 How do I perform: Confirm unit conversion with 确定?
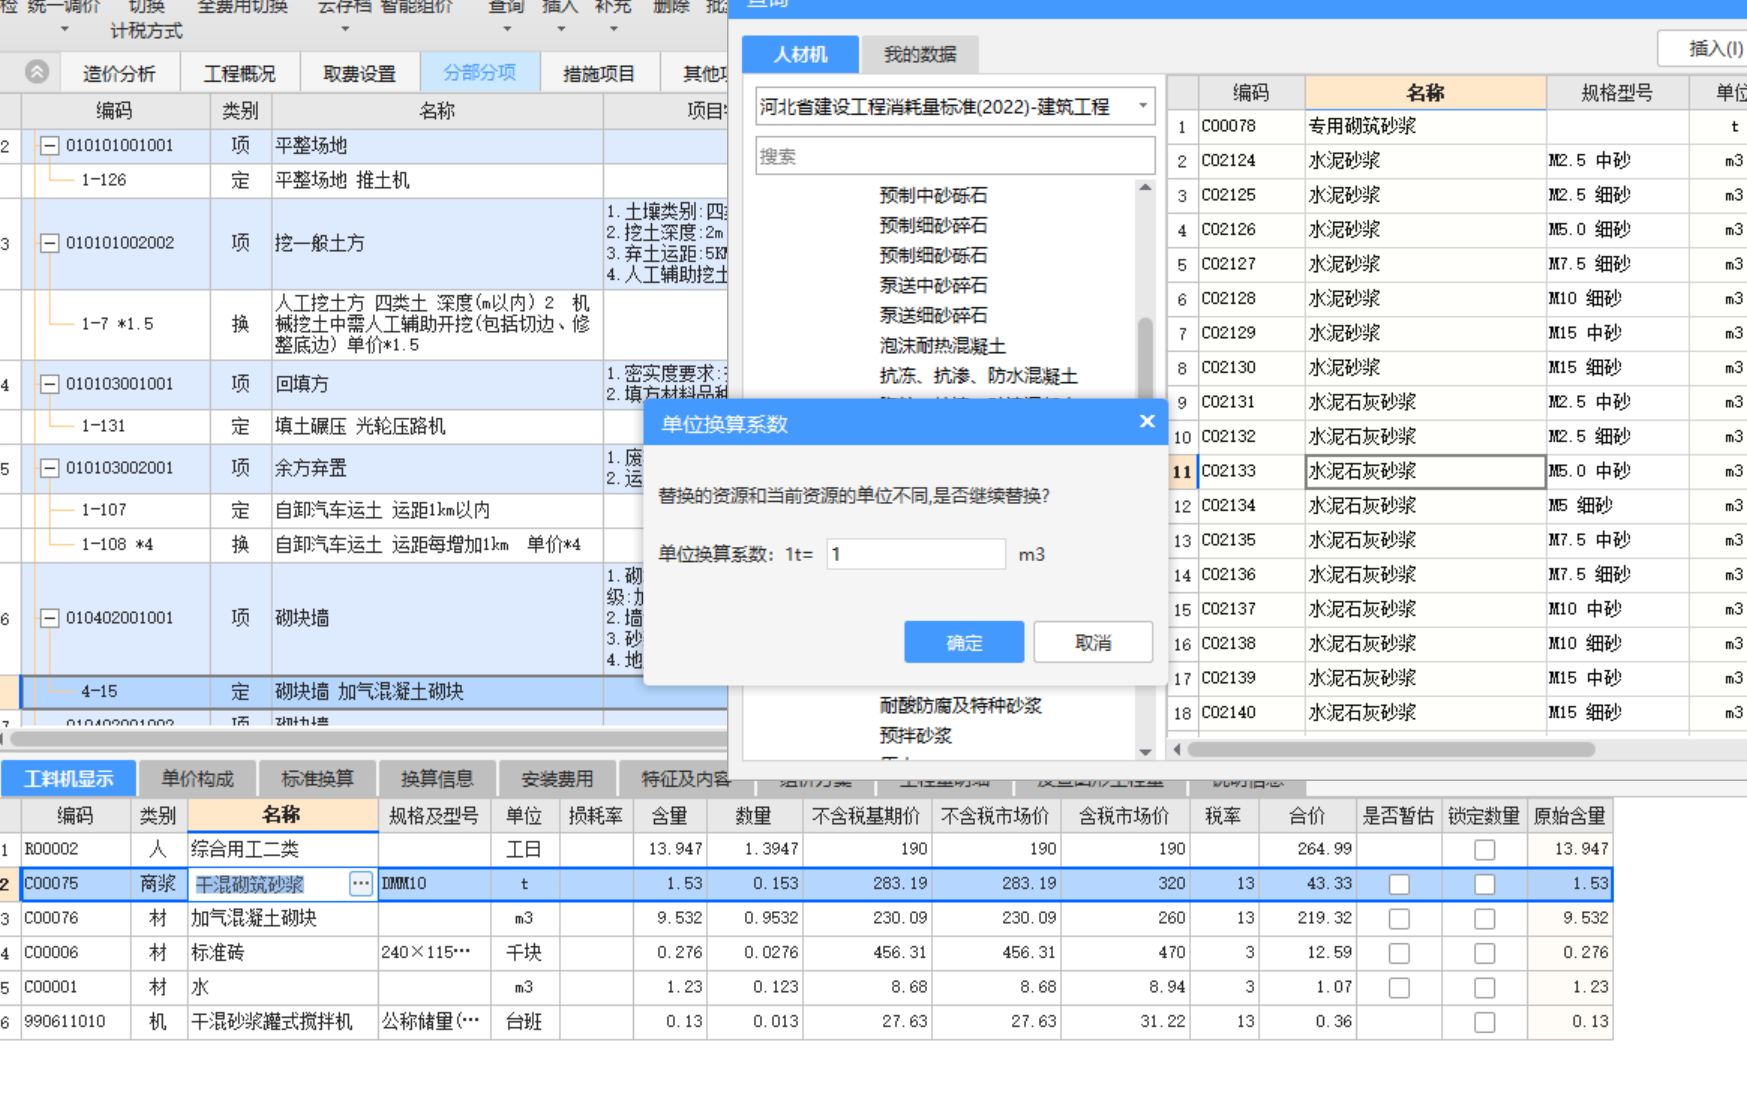[964, 642]
